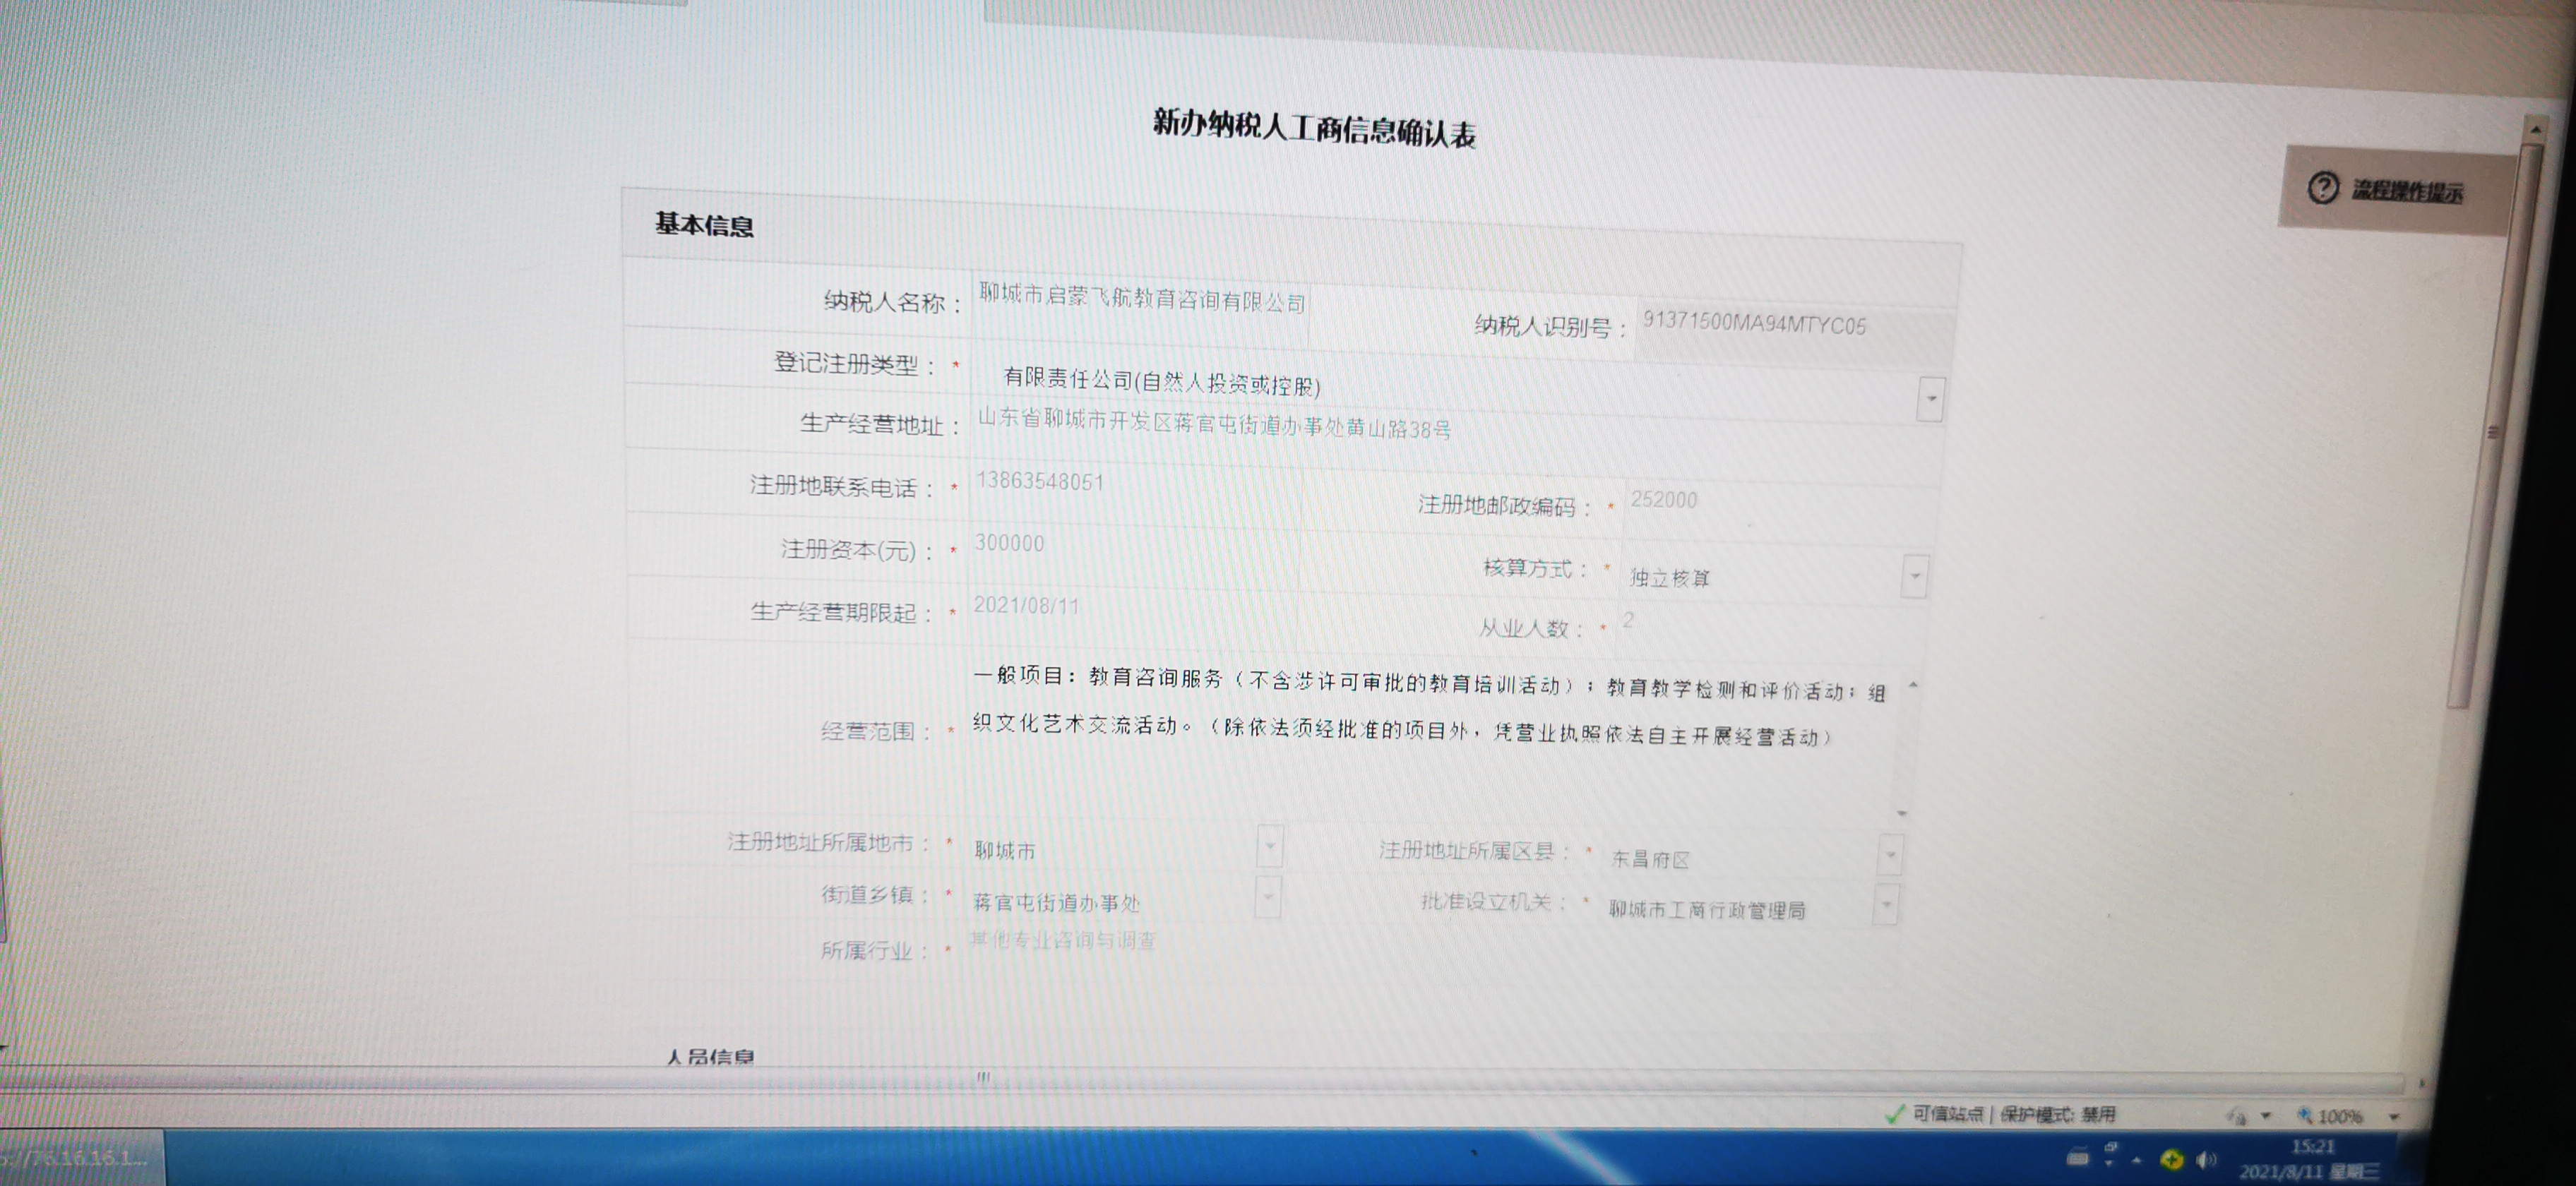Click the on-screen keyboard tray icon

(2077, 1158)
